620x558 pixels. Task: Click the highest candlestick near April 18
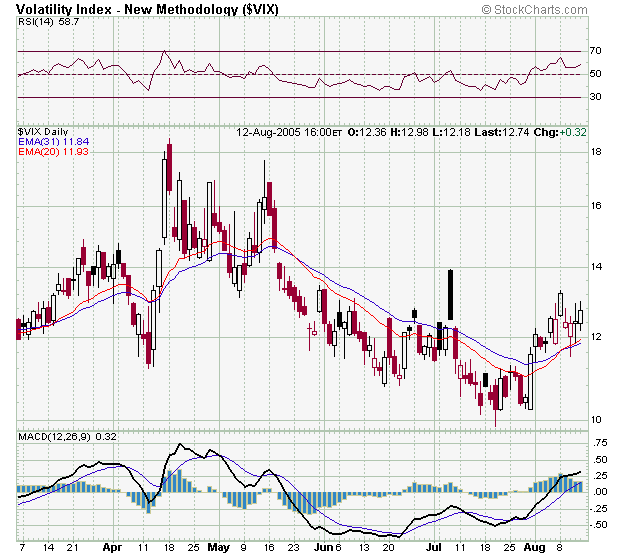click(x=169, y=166)
